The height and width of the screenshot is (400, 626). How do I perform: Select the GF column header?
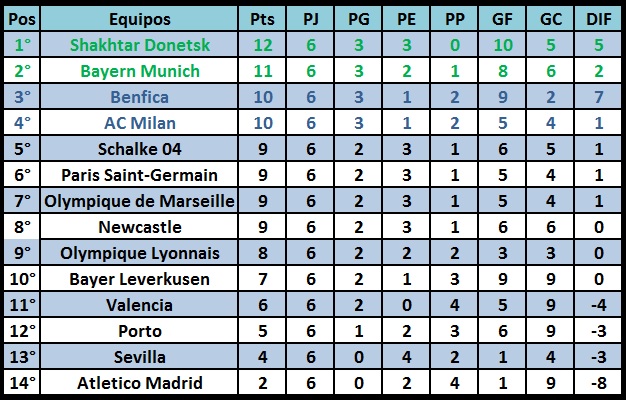(502, 19)
